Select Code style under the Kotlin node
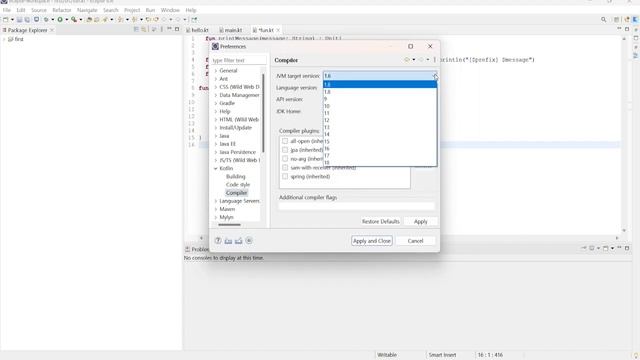 pyautogui.click(x=238, y=185)
